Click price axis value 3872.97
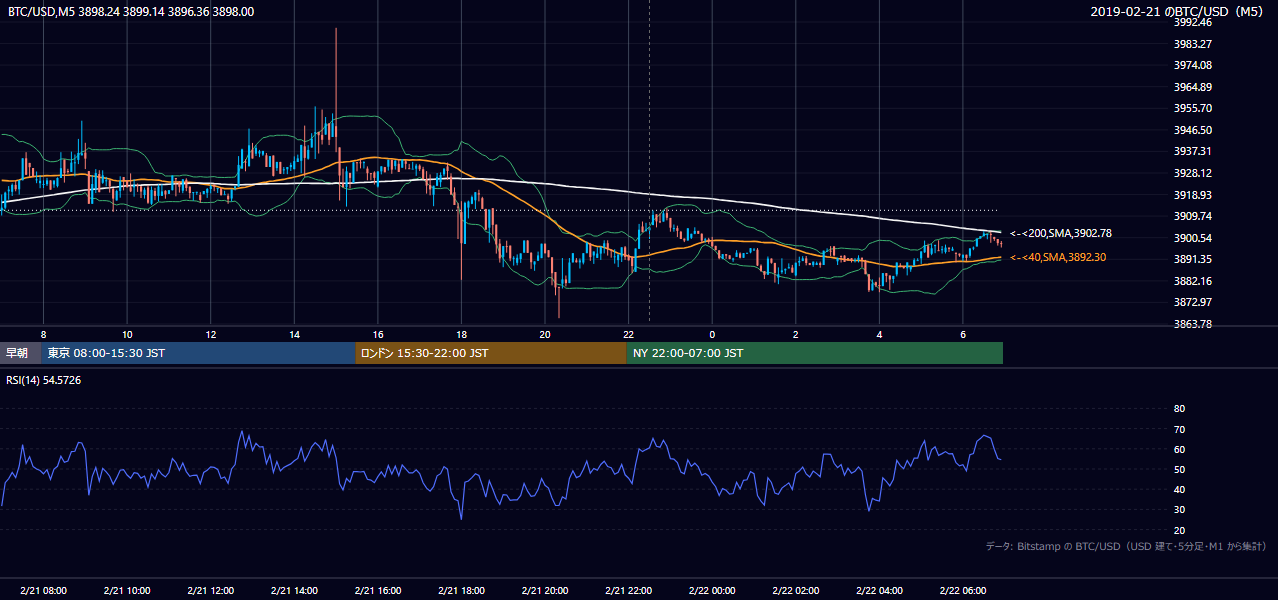This screenshot has height=600, width=1278. 1193,302
